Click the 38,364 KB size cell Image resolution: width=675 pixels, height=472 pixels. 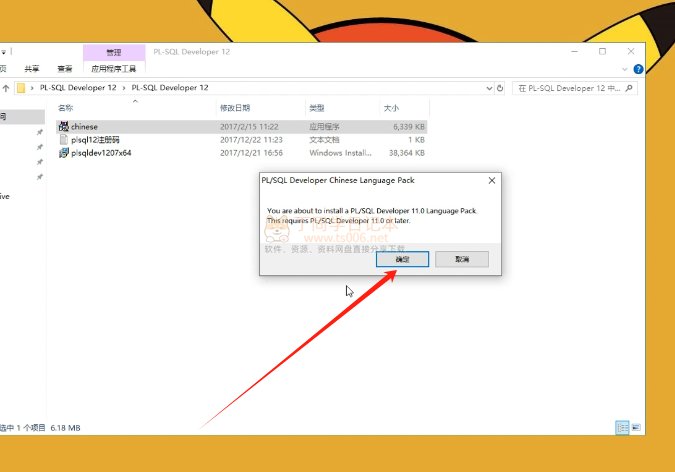pyautogui.click(x=407, y=153)
